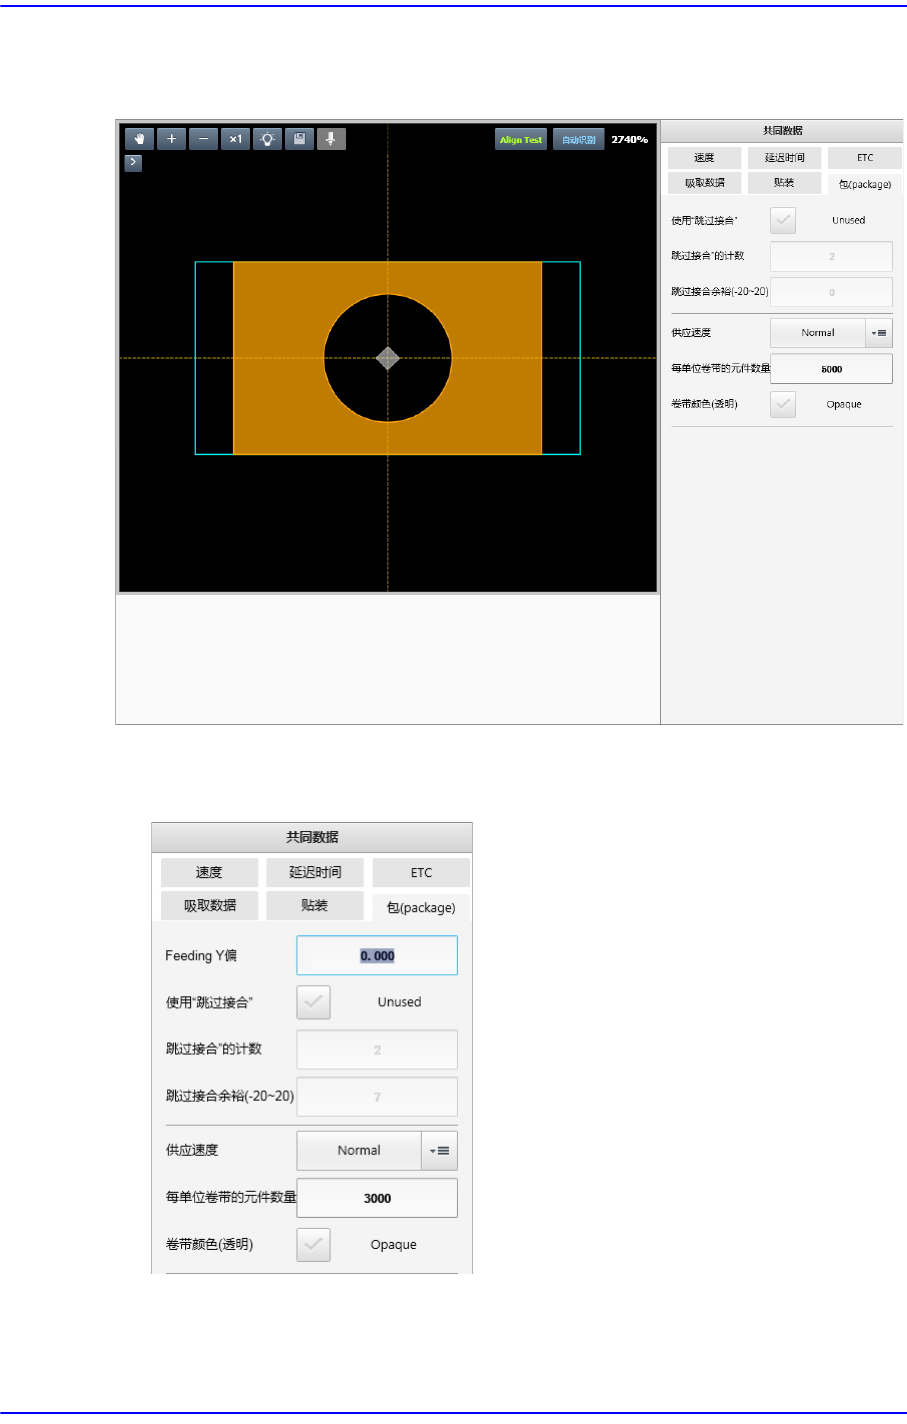Open 包(package) tab in panel beside camera view
Screen dimensions: 907x1424
865,184
